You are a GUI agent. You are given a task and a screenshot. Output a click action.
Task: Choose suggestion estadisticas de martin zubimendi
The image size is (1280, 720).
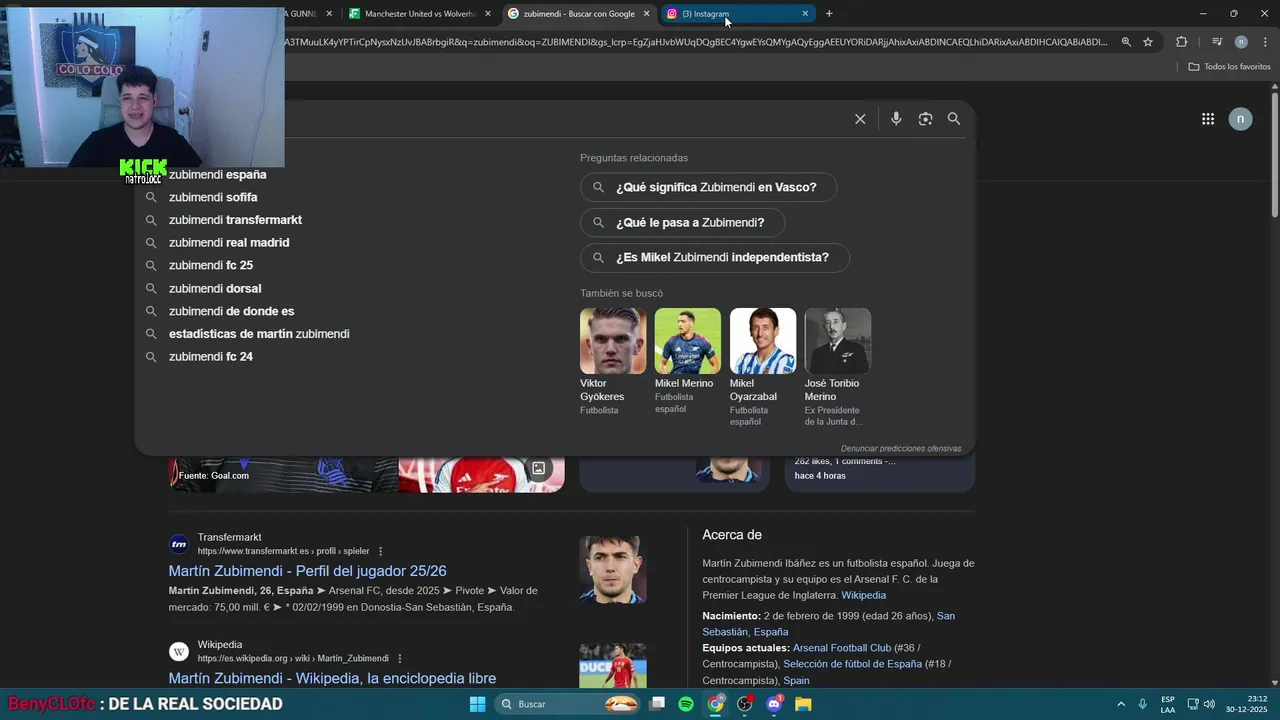point(259,334)
